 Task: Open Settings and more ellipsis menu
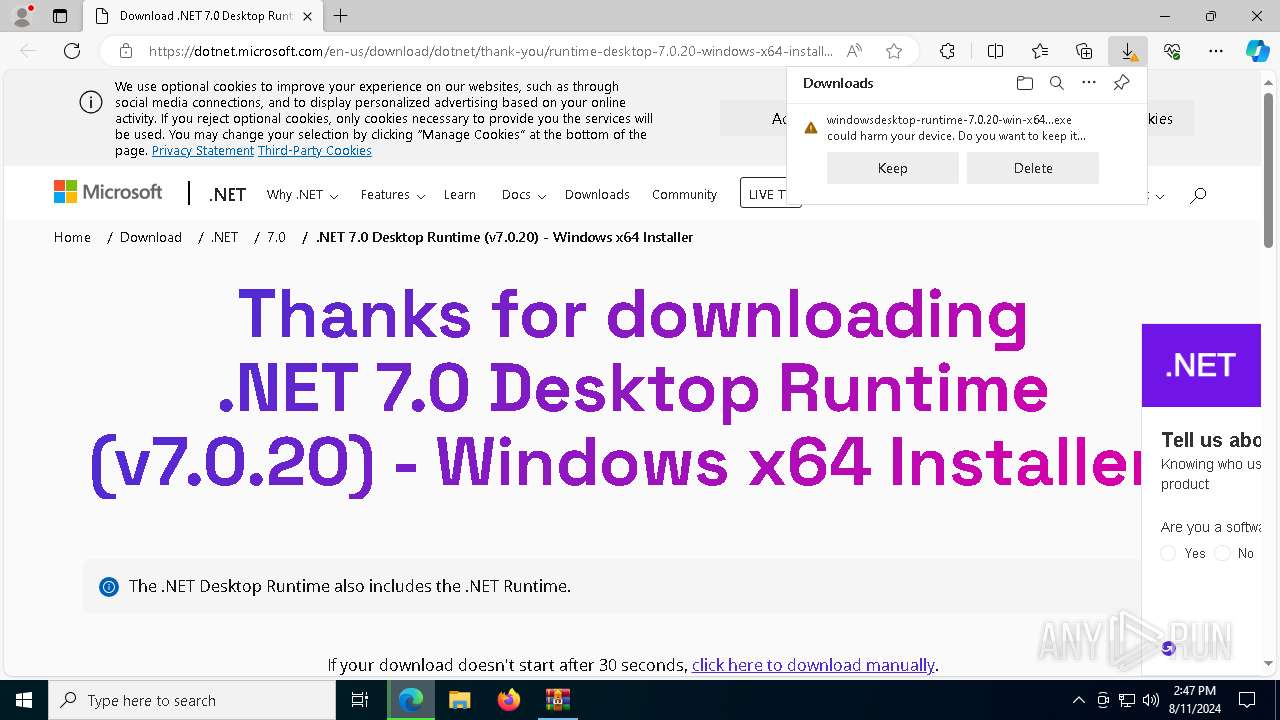pyautogui.click(x=1216, y=51)
